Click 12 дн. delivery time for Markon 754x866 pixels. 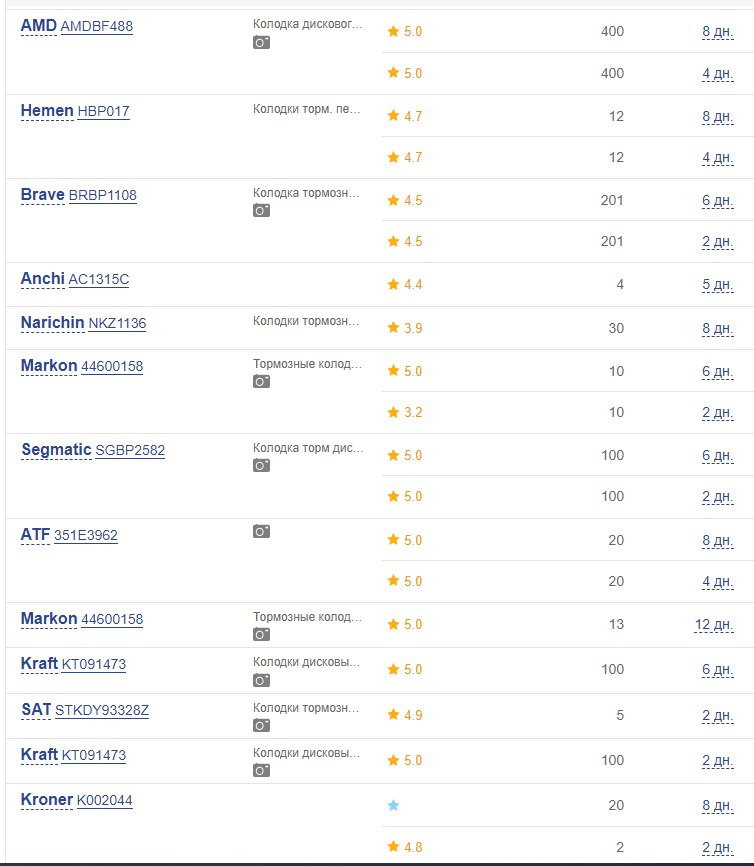[x=714, y=625]
